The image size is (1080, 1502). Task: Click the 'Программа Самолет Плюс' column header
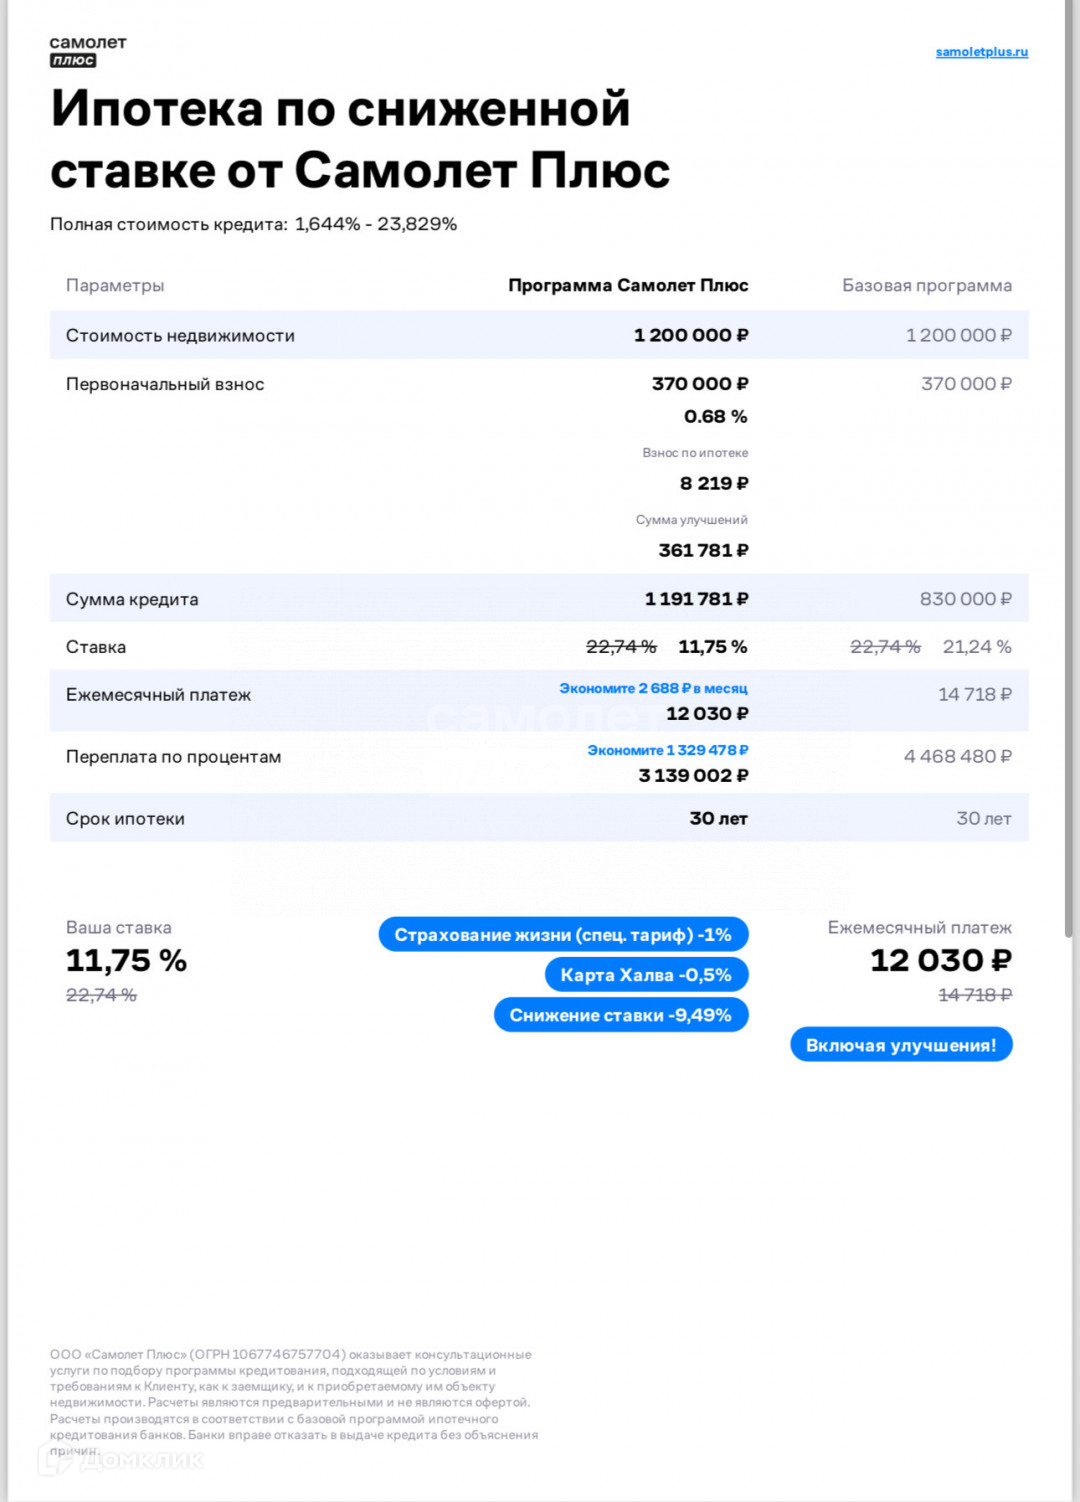click(x=628, y=286)
